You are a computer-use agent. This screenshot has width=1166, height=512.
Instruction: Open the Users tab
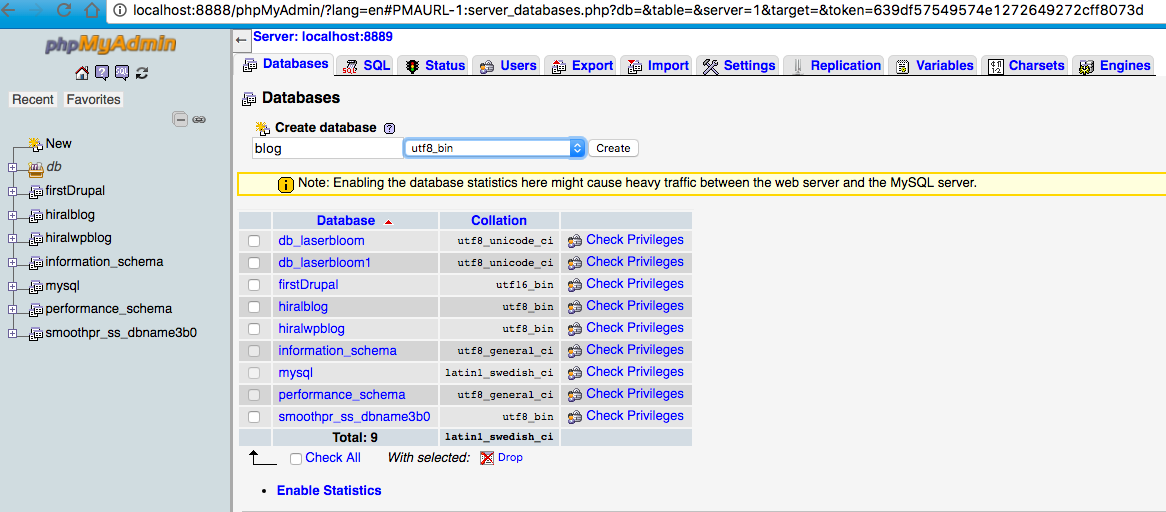pos(507,65)
